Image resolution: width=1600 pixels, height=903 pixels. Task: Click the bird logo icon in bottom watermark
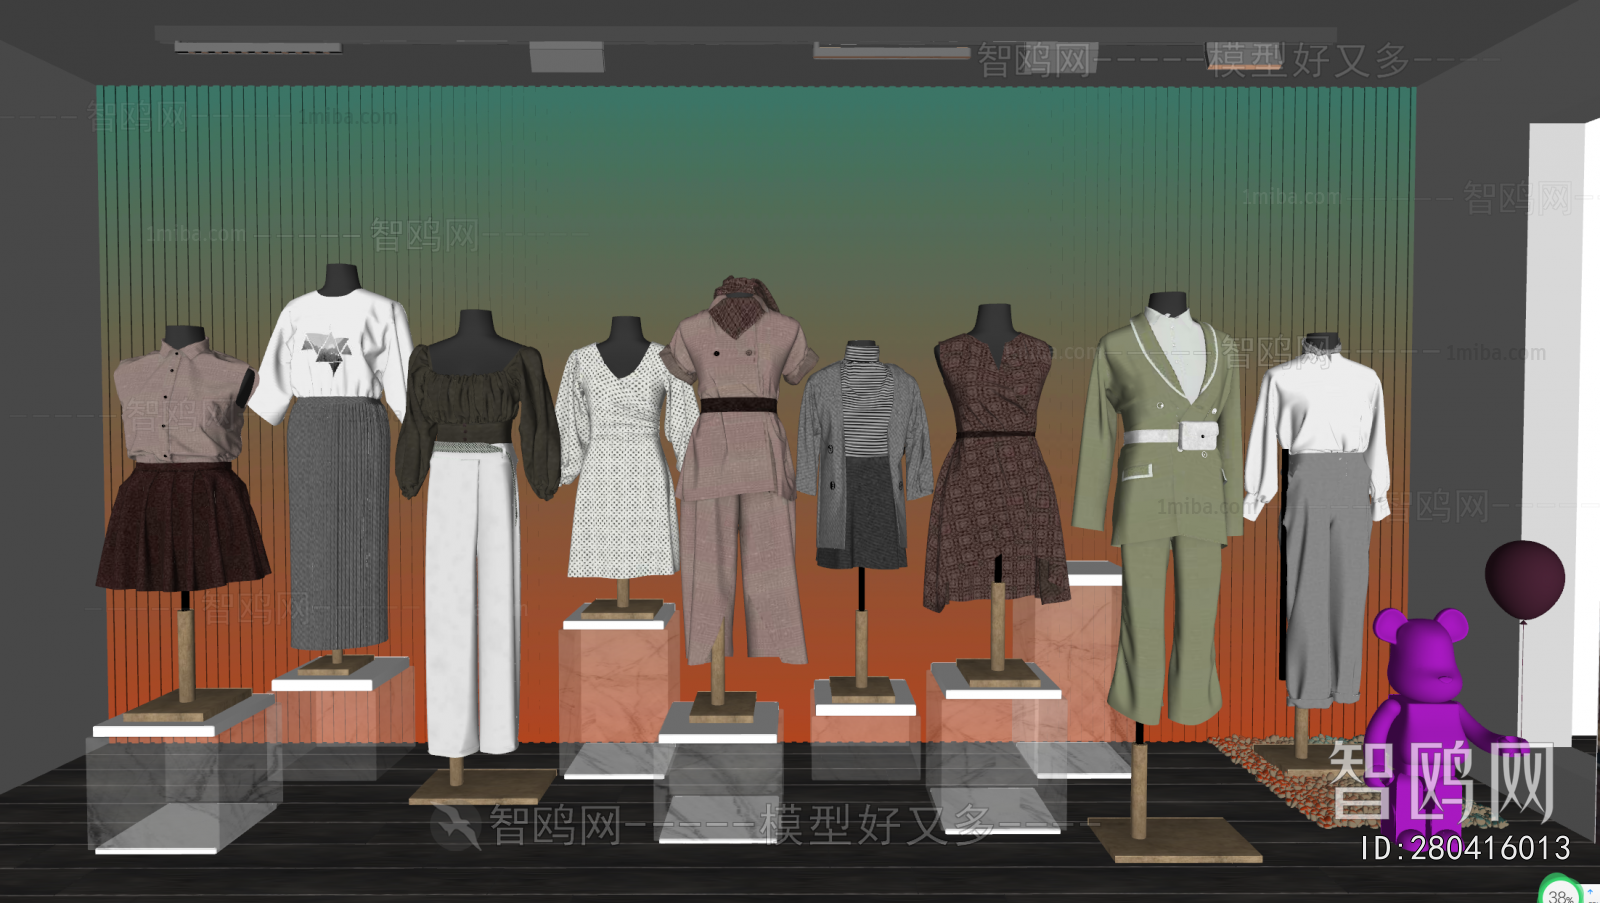tap(455, 827)
